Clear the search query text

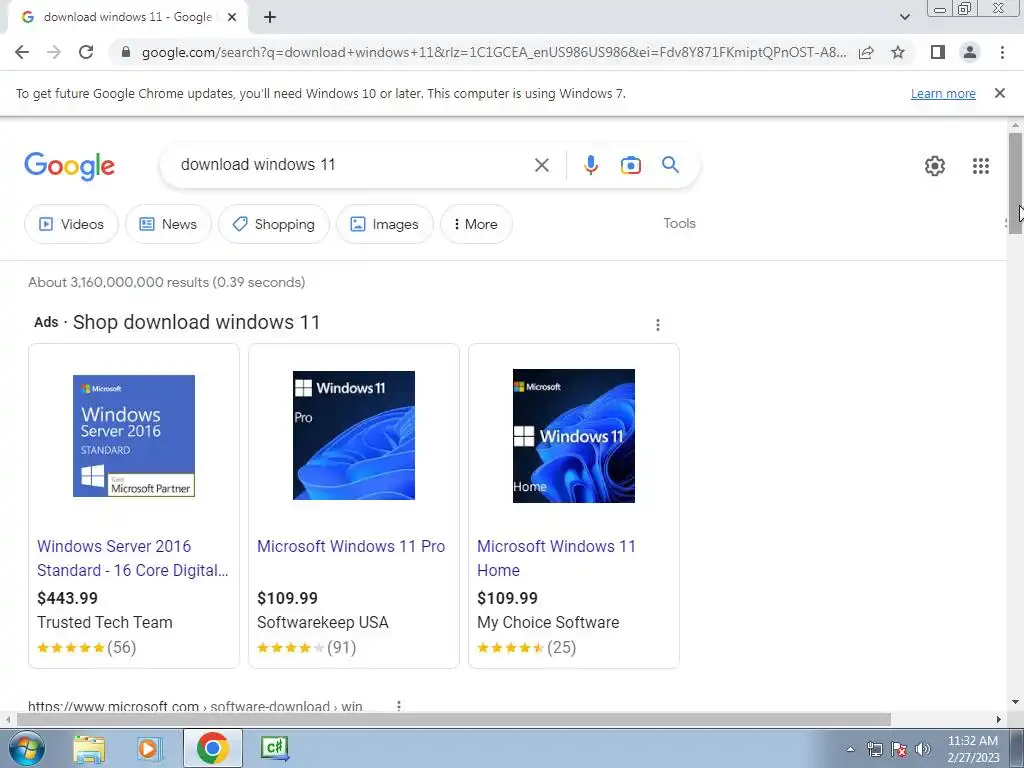pos(541,165)
